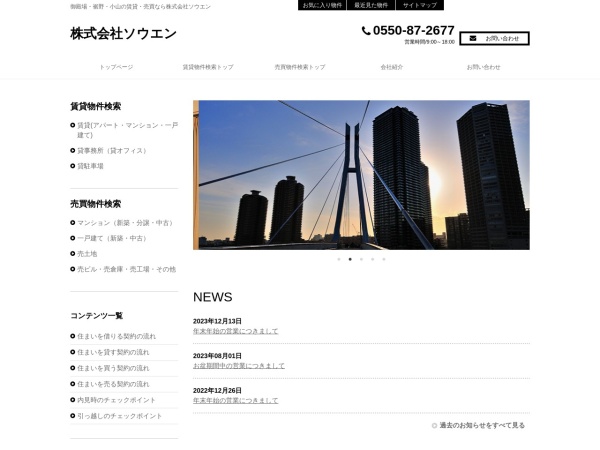Open 貸事務所（貸オフィス） sidebar link
The image size is (600, 450).
pos(112,151)
